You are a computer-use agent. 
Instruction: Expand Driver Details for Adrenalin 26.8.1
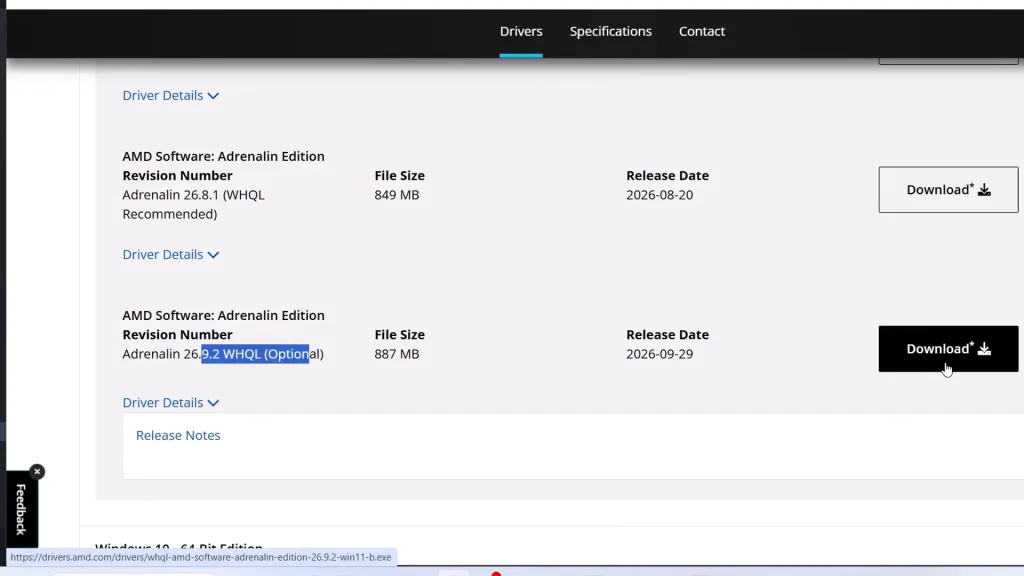(170, 255)
